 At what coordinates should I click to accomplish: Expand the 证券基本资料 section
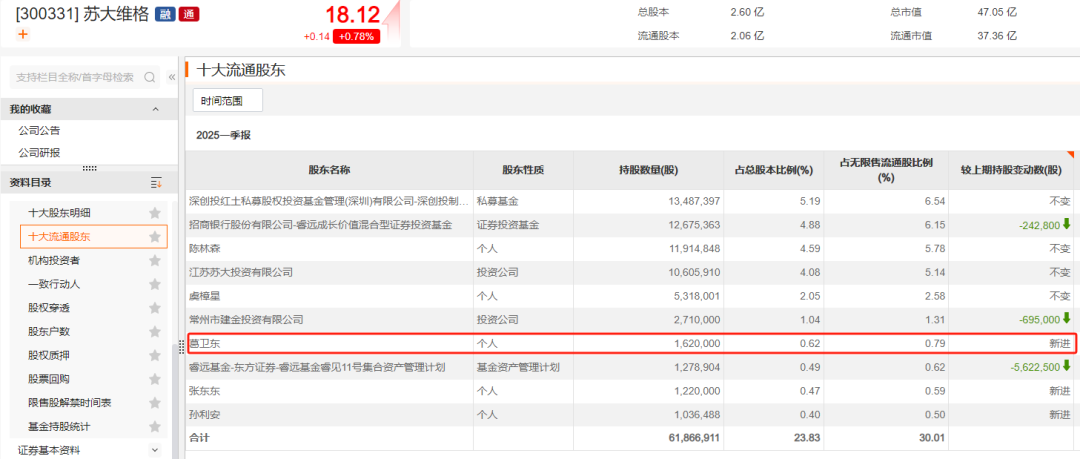[155, 450]
